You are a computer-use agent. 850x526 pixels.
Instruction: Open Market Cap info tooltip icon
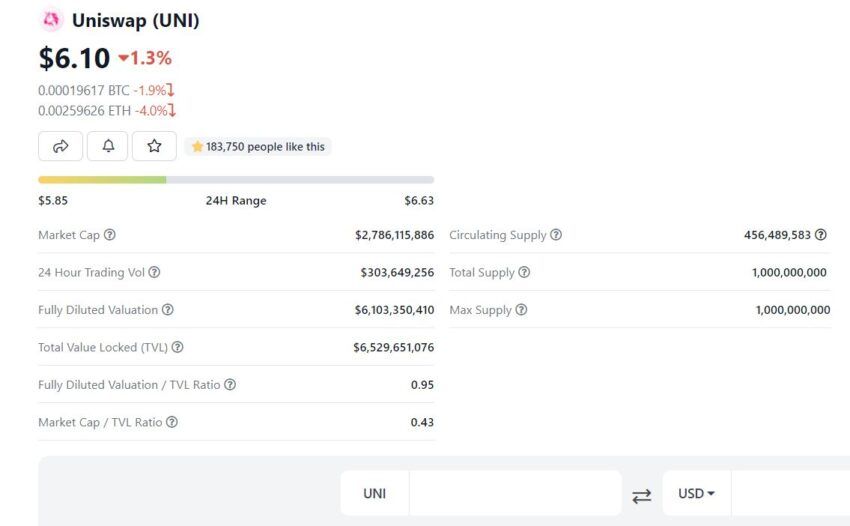pyautogui.click(x=110, y=235)
